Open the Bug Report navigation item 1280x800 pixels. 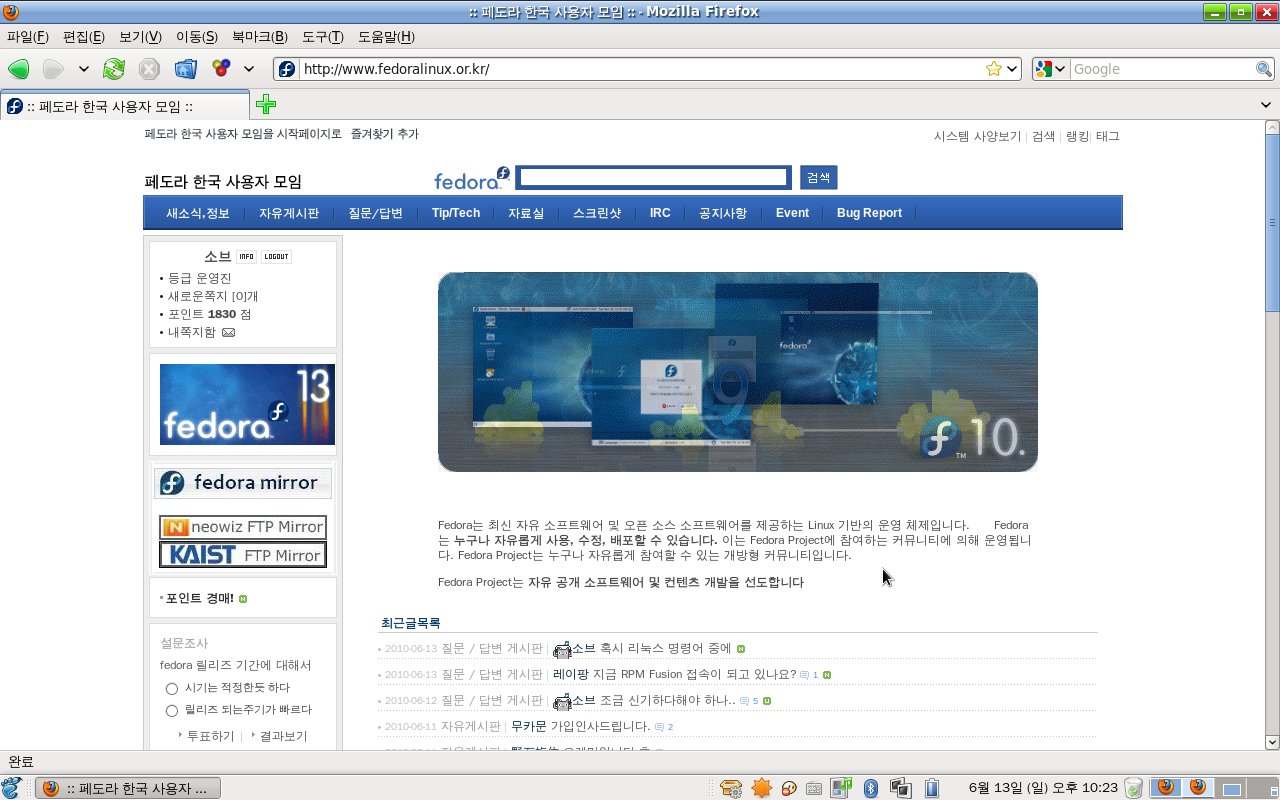tap(869, 213)
